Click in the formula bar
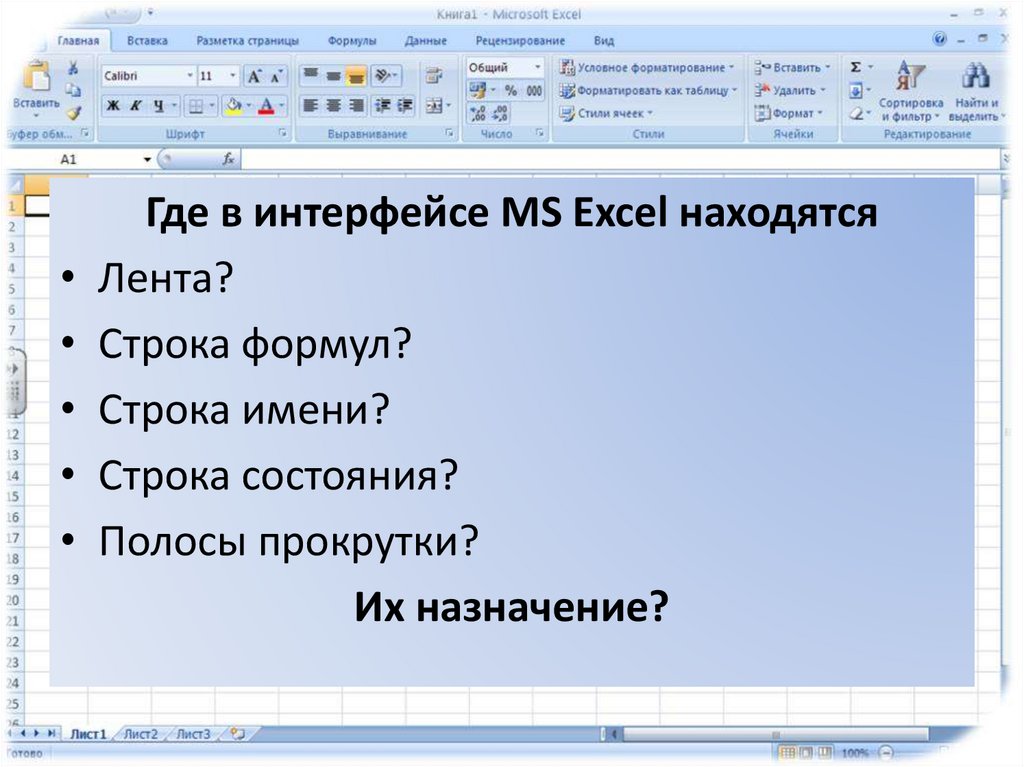This screenshot has height=767, width=1024. click(x=620, y=159)
